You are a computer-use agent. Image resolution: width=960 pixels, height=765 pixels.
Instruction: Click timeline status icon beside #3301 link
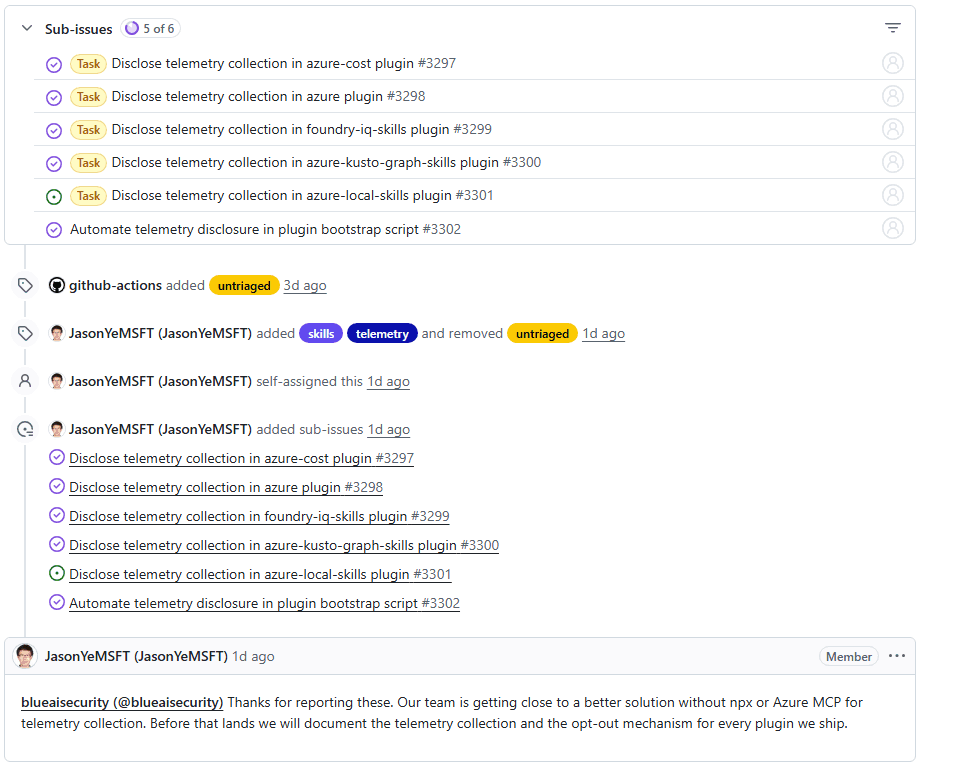point(56,573)
